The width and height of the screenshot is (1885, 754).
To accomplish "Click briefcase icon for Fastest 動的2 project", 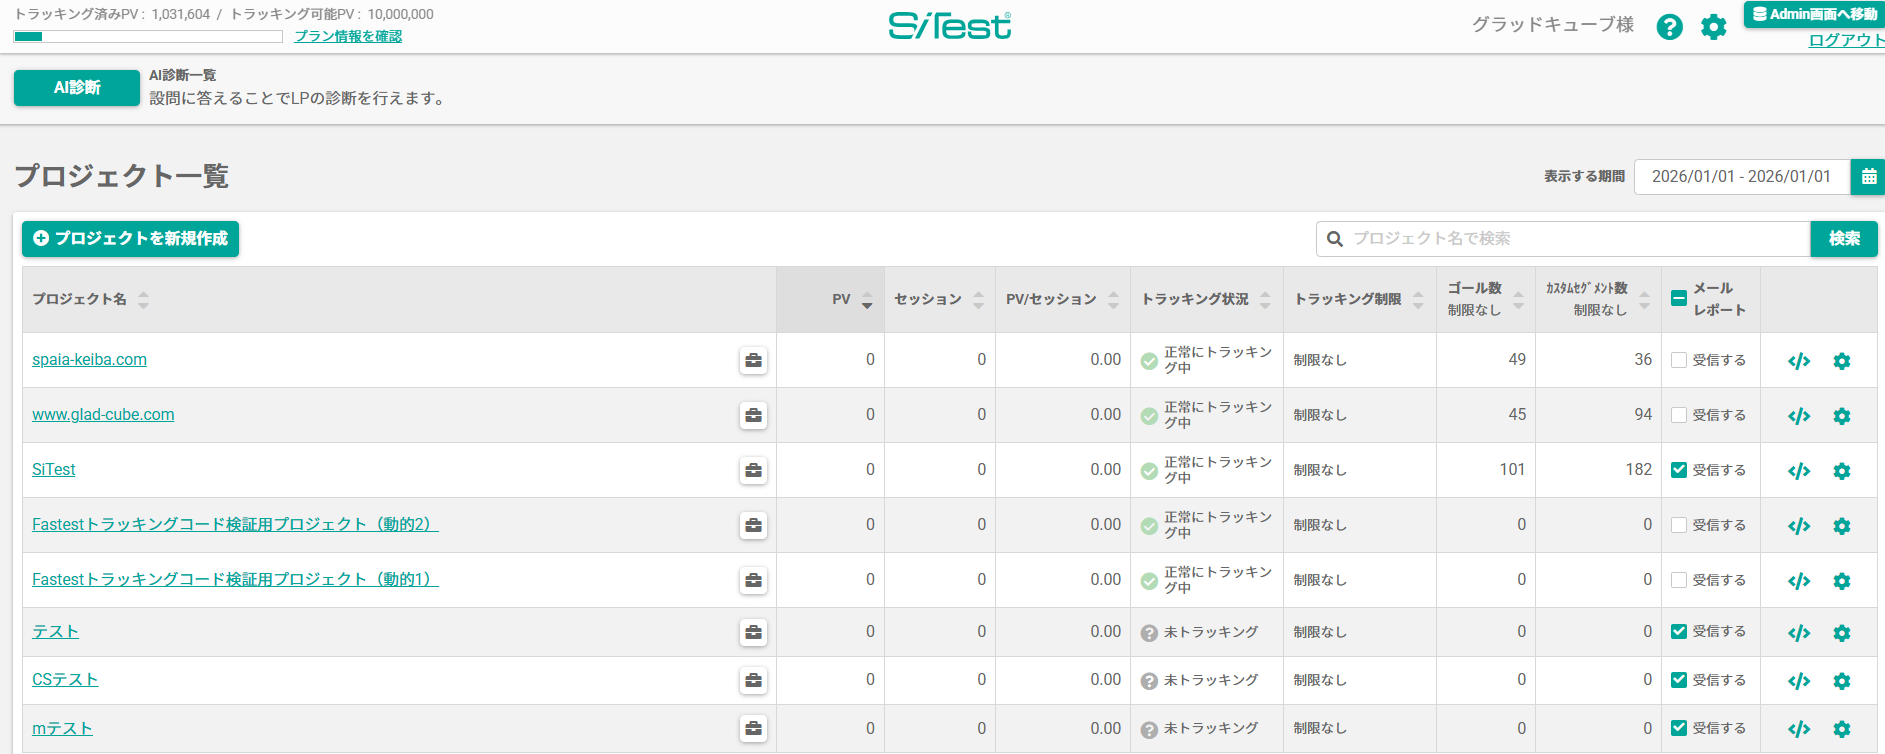I will coord(754,525).
